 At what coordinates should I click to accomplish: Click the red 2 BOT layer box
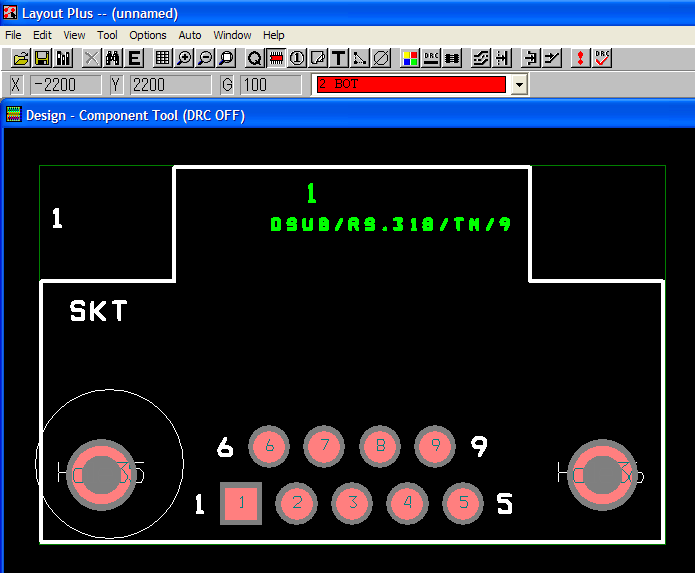[411, 84]
